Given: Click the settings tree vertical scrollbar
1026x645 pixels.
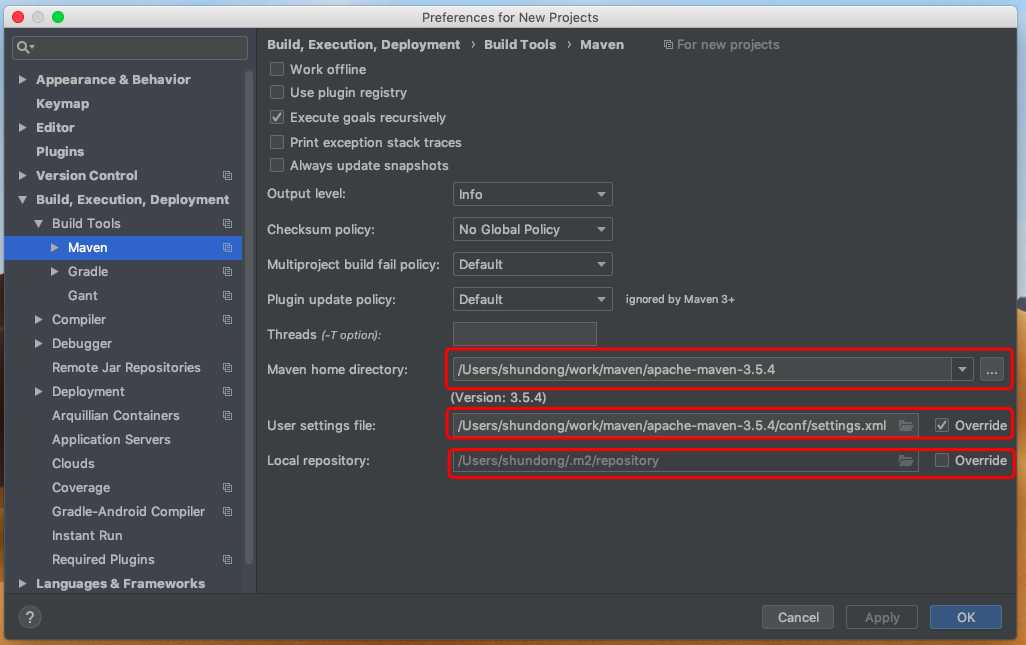Looking at the screenshot, I should [249, 317].
